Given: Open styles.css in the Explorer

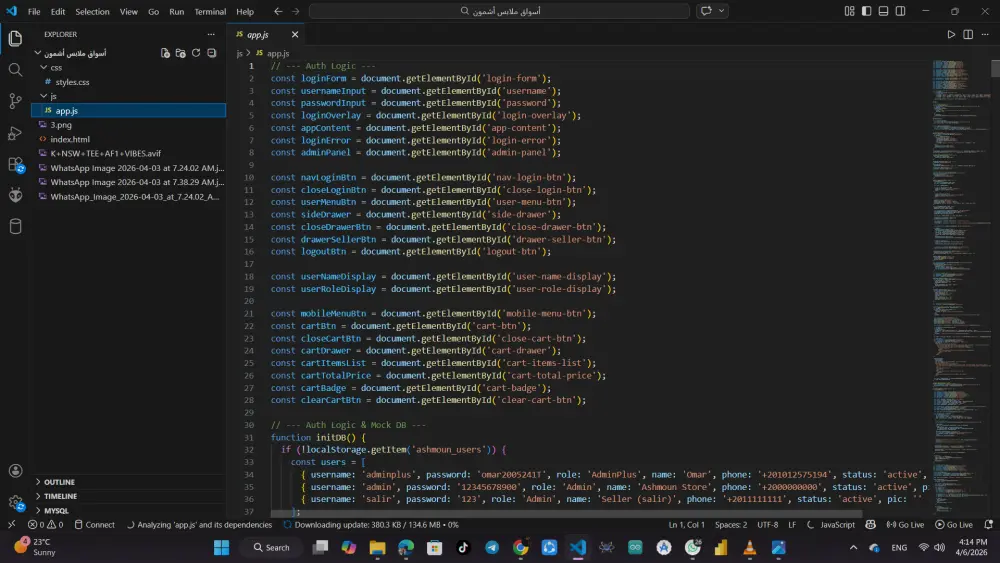Looking at the screenshot, I should [128, 82].
